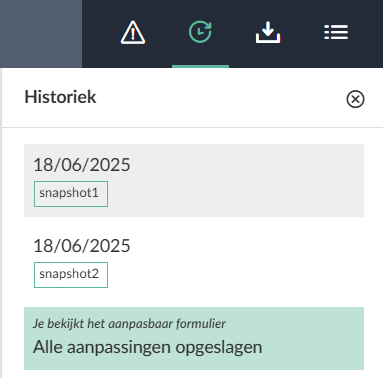
Task: Select the snapshot2 tag
Action: coord(71,275)
